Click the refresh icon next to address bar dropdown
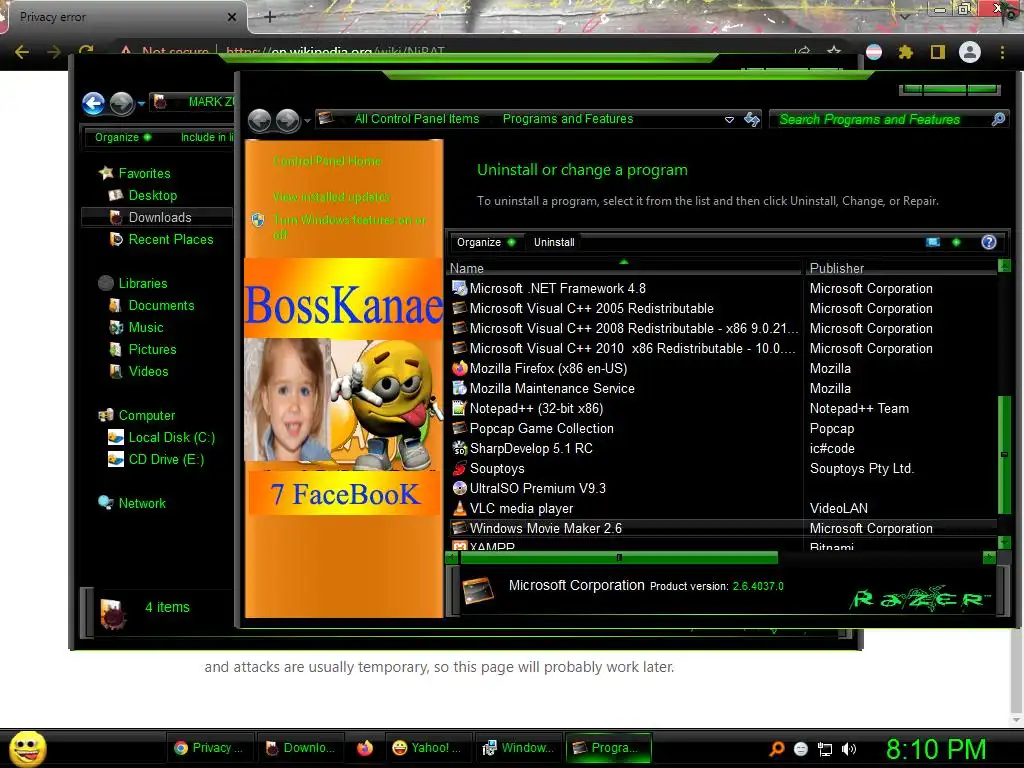 pyautogui.click(x=752, y=119)
